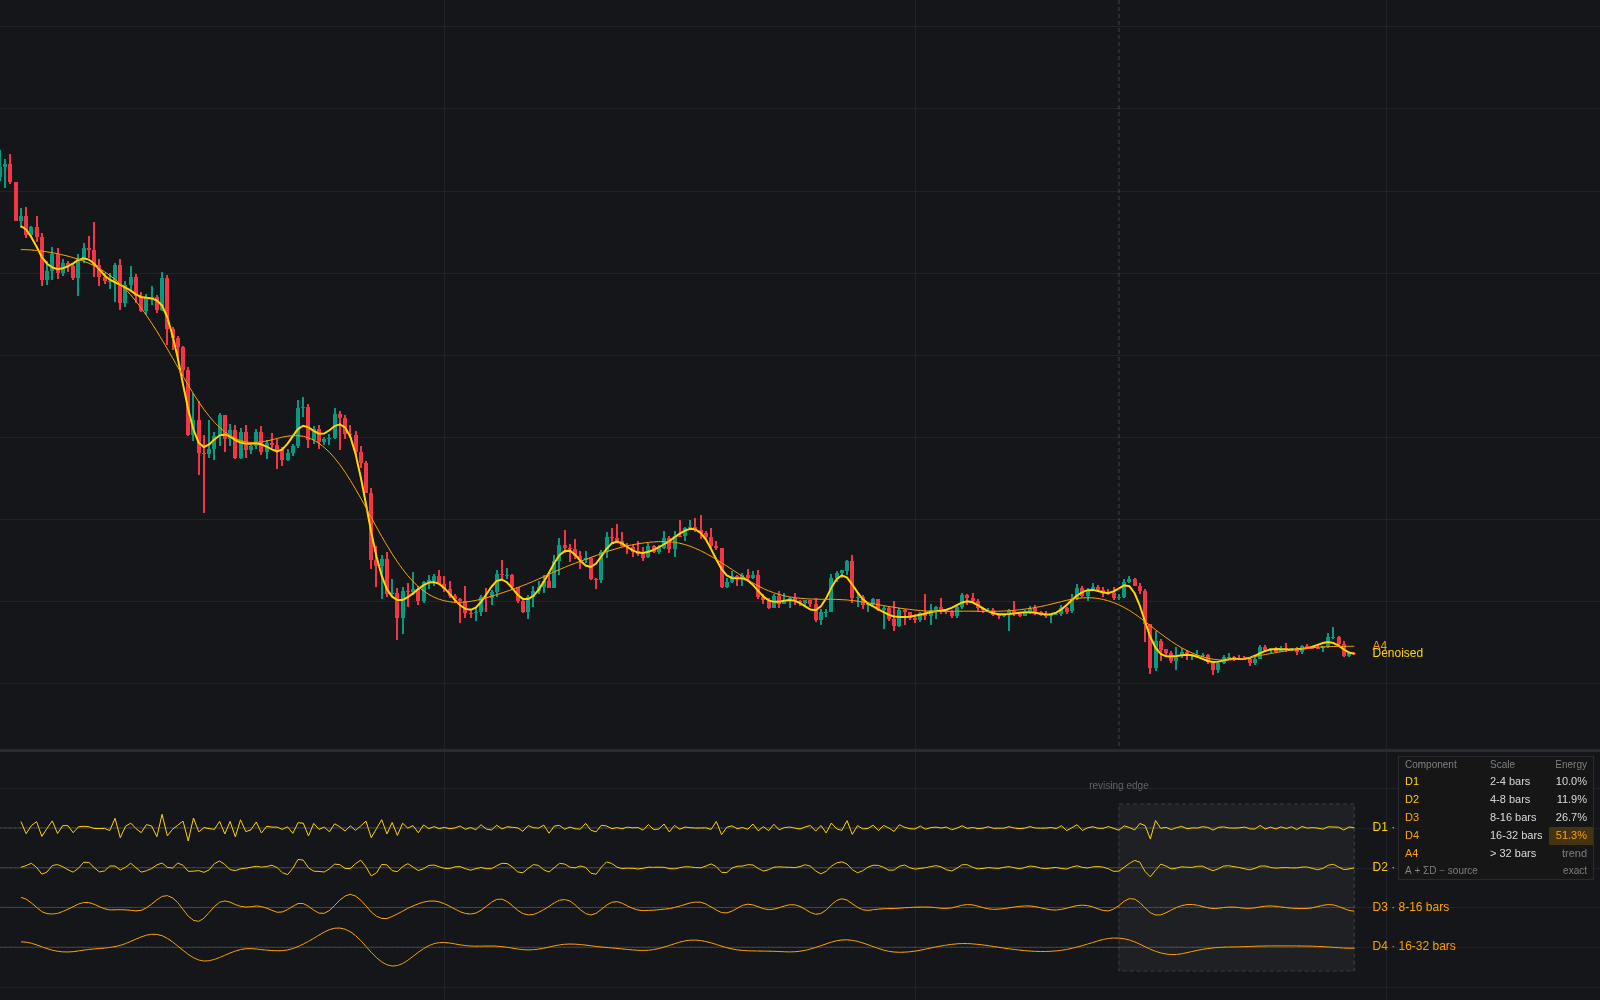1600x1000 pixels.
Task: Select the D3 row name in the legend table
Action: pyautogui.click(x=1412, y=817)
